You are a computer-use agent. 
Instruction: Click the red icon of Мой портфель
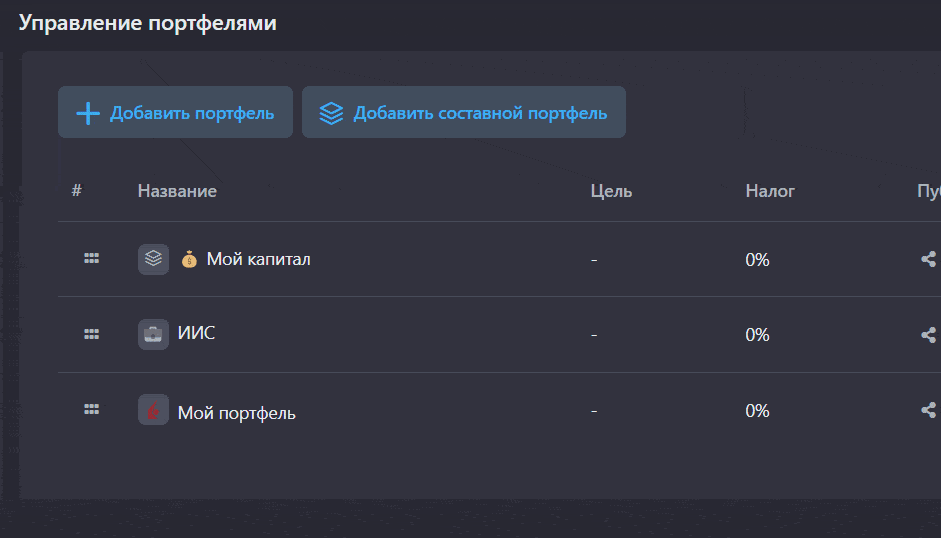click(x=153, y=410)
